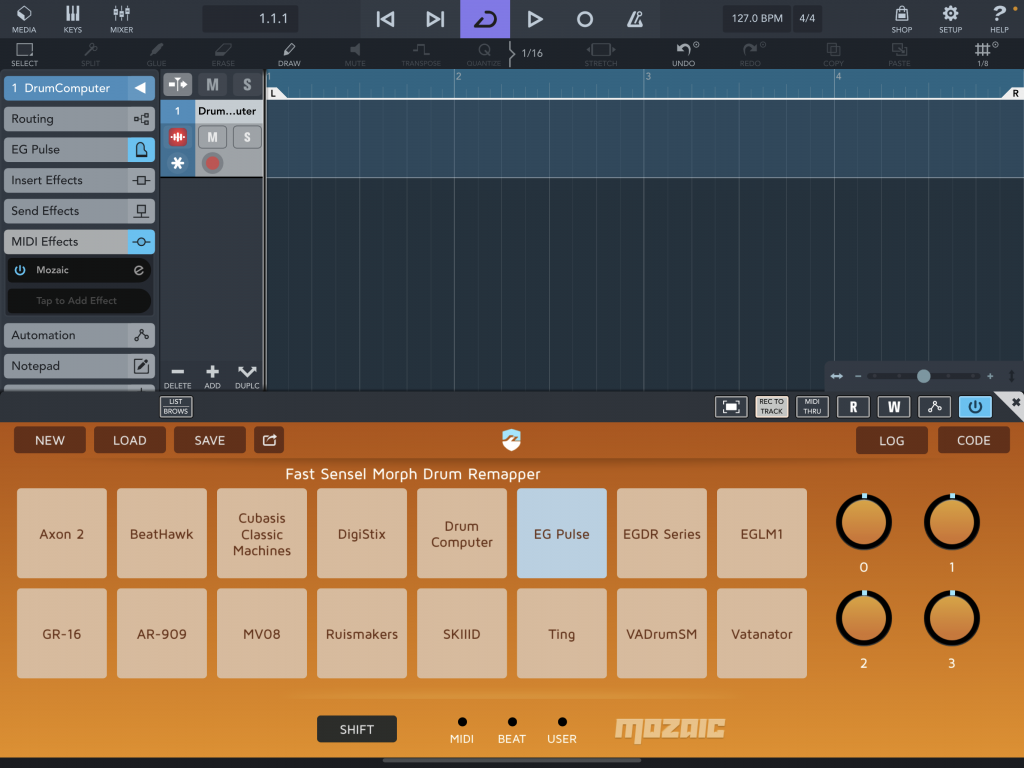Screen dimensions: 1024x768
Task: Jump to the next locator
Action: pyautogui.click(x=435, y=19)
